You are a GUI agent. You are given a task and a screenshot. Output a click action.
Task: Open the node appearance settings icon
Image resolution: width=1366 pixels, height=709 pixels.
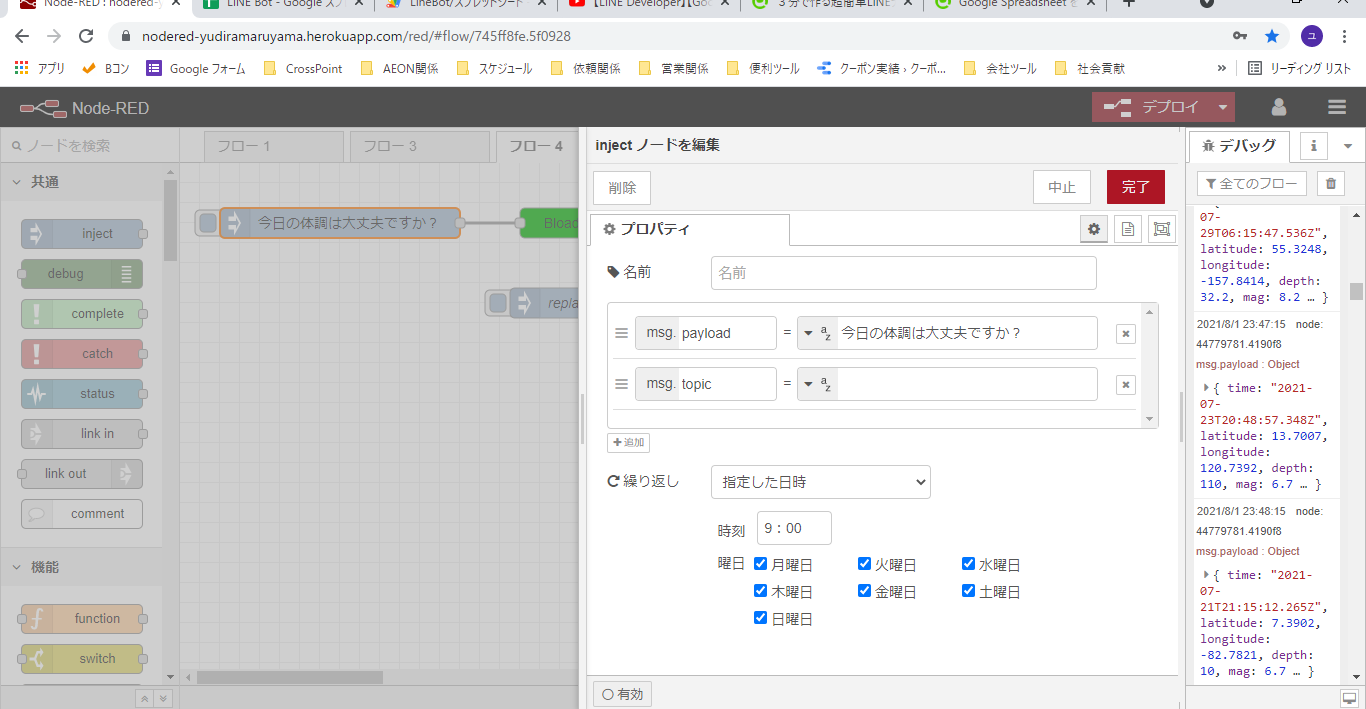[x=1161, y=229]
